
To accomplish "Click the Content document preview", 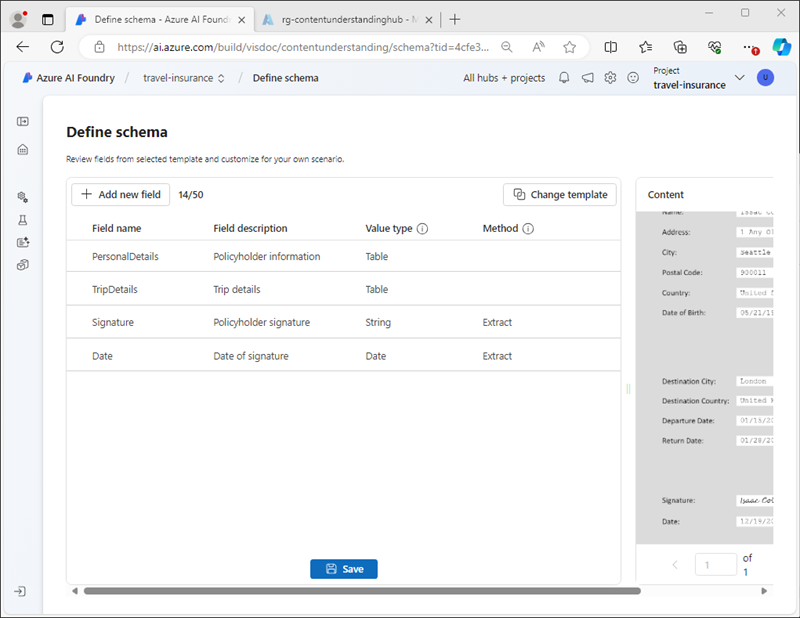I will 705,378.
